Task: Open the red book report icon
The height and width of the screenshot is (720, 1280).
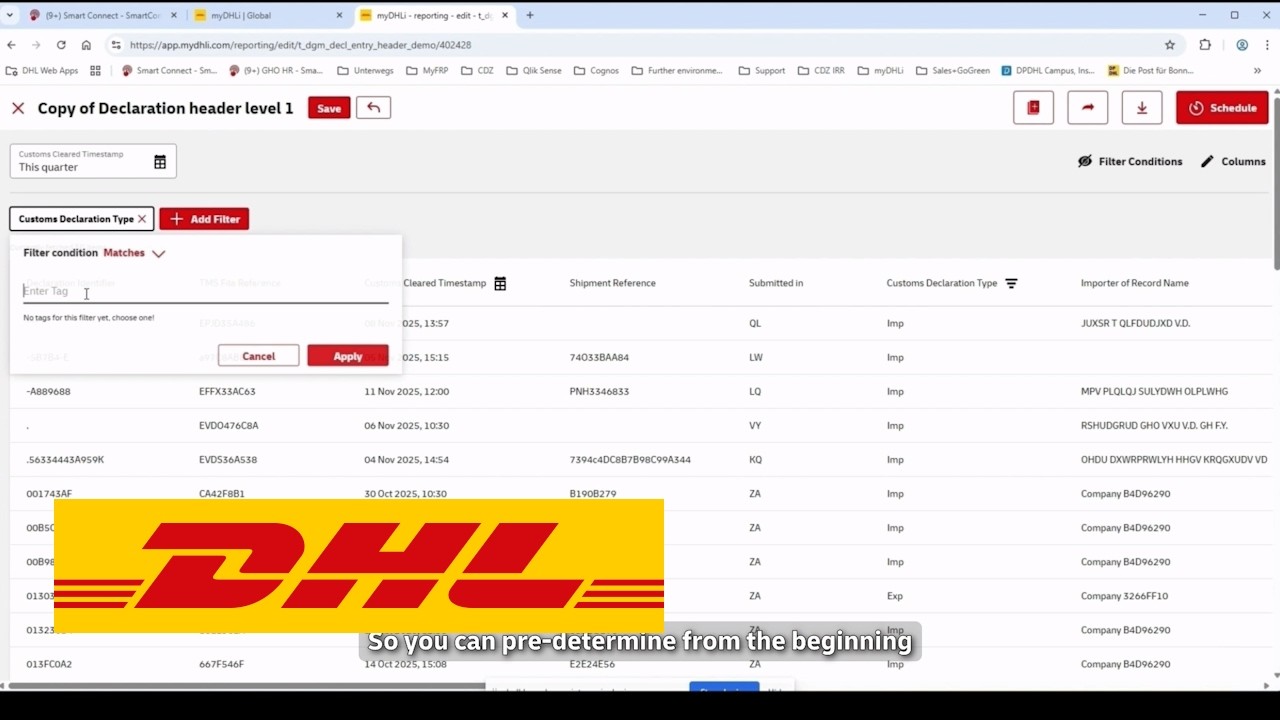Action: point(1033,108)
